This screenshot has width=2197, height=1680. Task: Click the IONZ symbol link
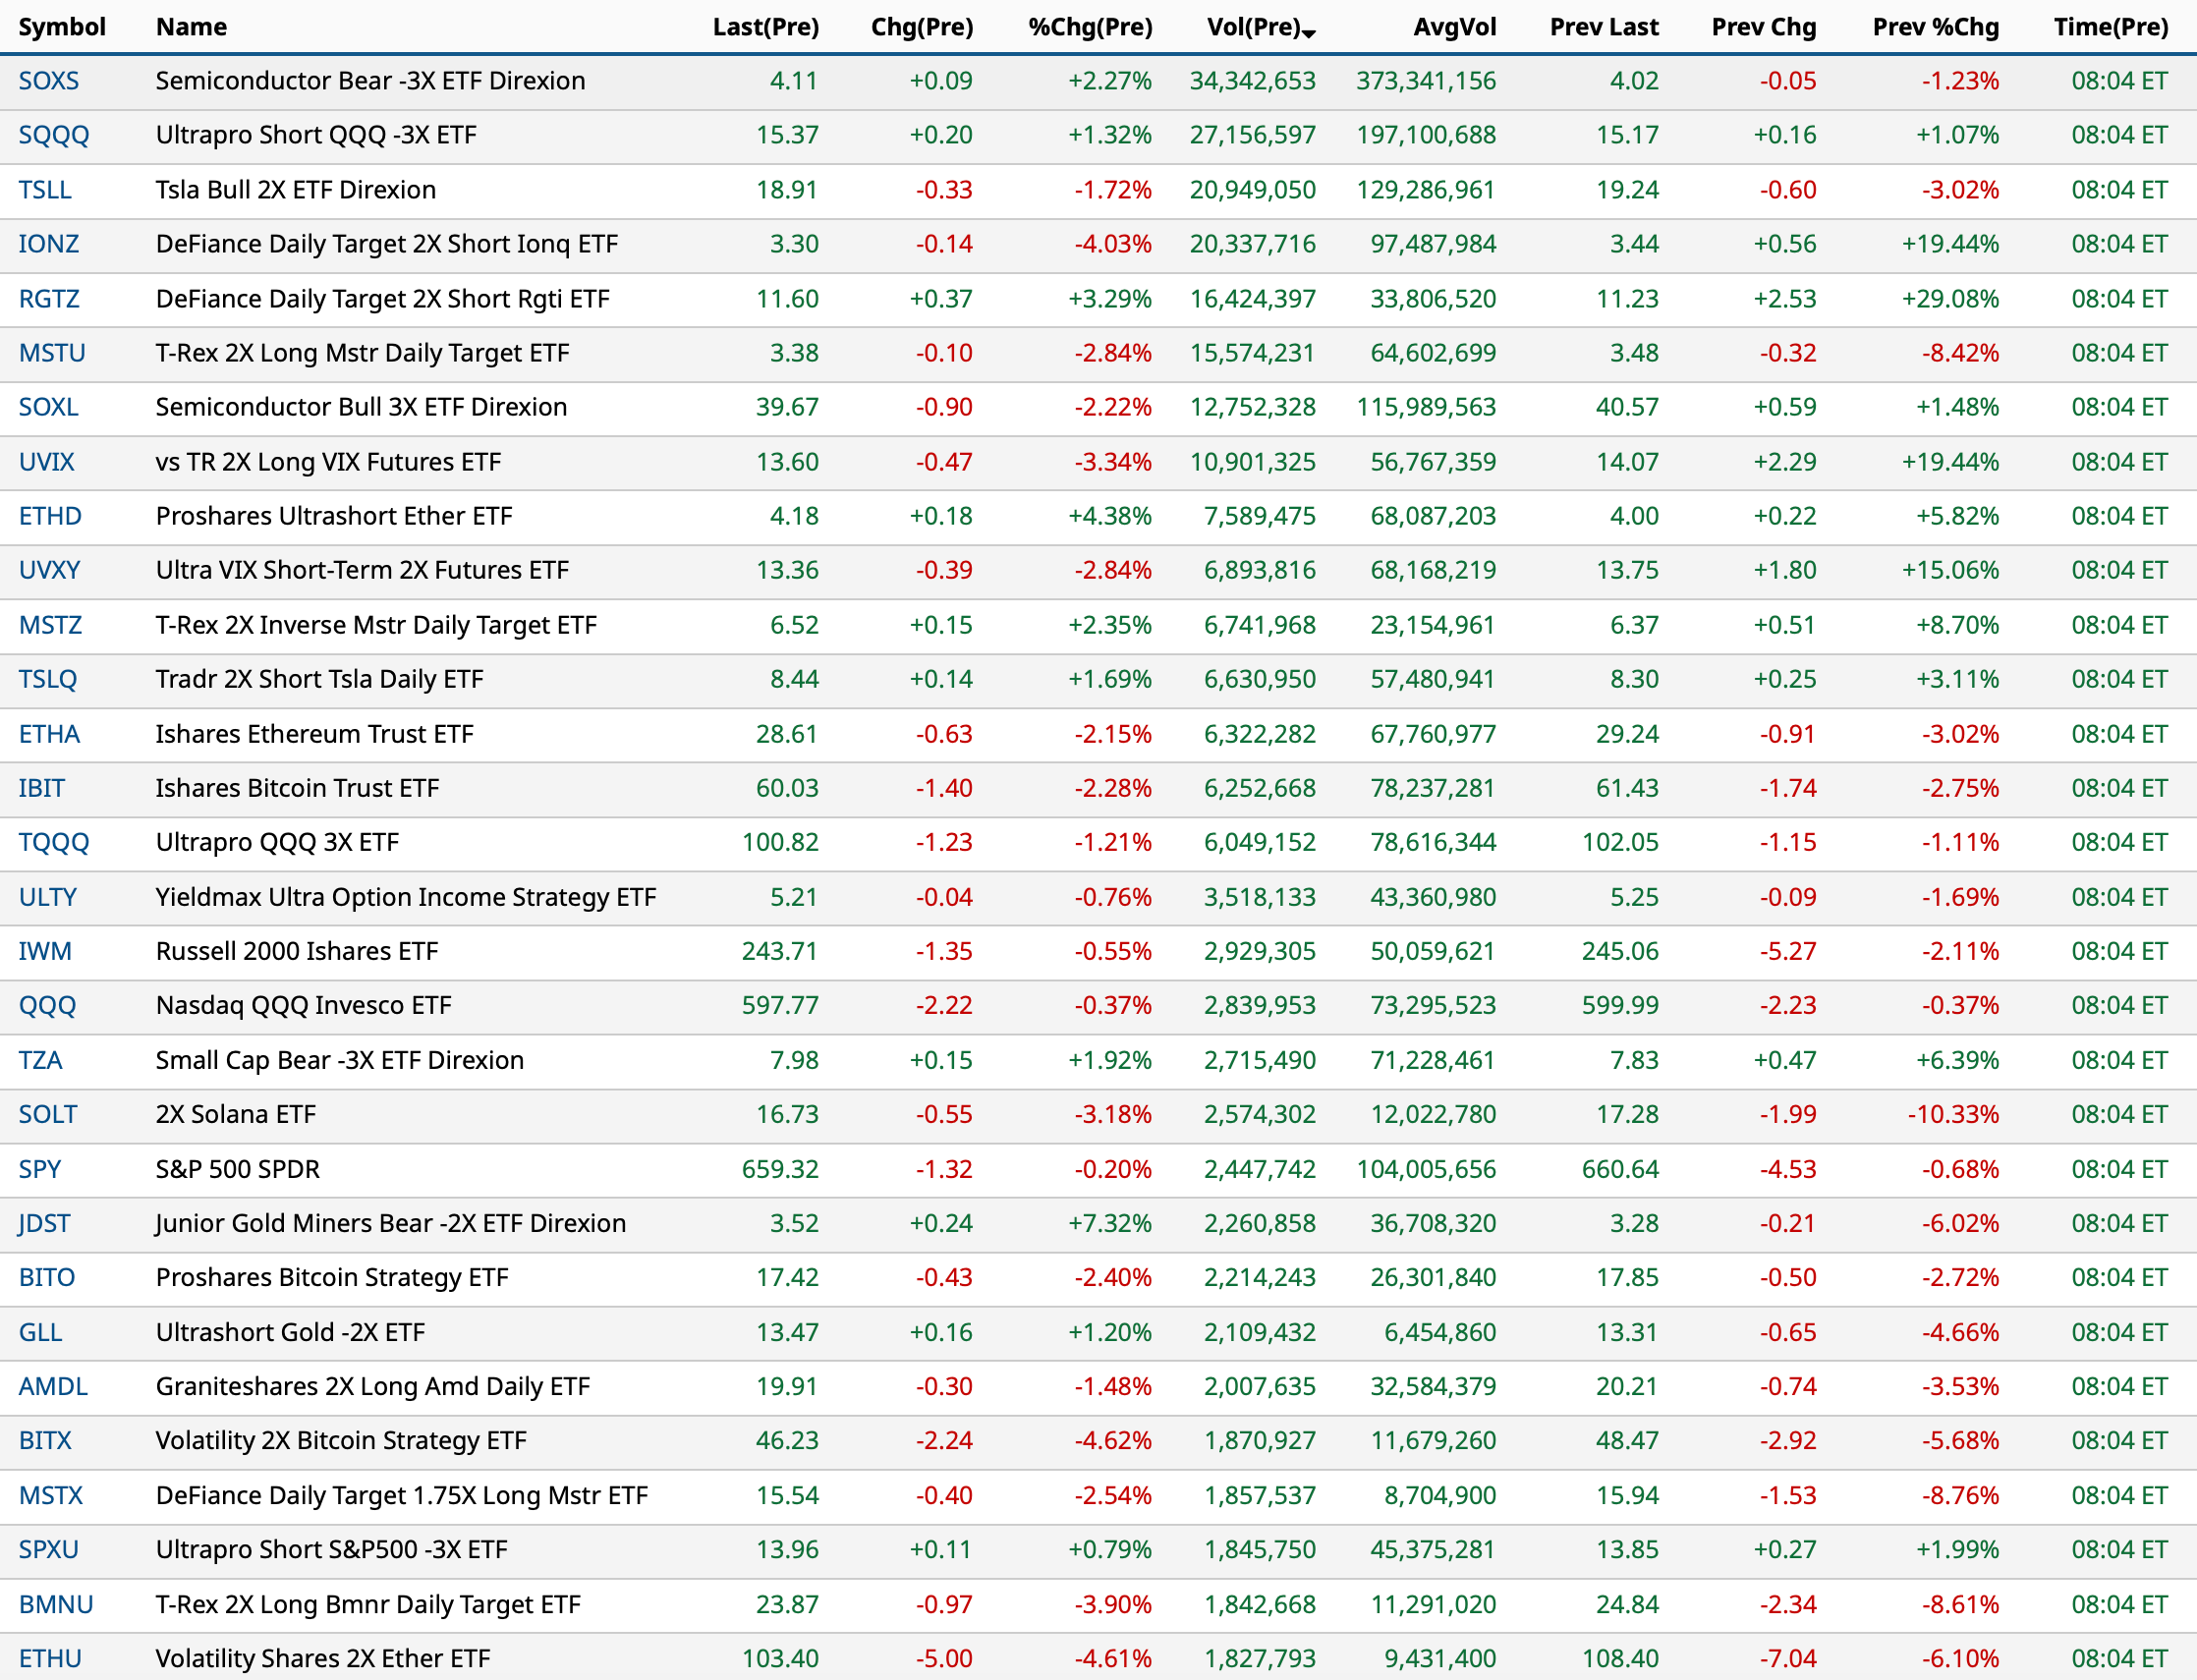coord(49,244)
